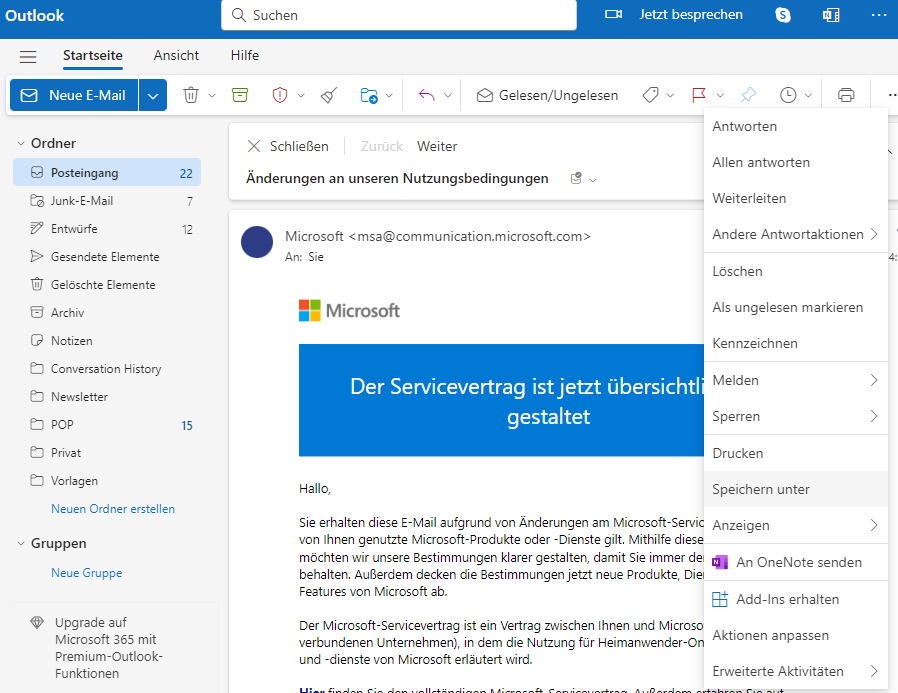The height and width of the screenshot is (693, 898).
Task: Open the OneNote feed icon in header
Action: click(831, 15)
